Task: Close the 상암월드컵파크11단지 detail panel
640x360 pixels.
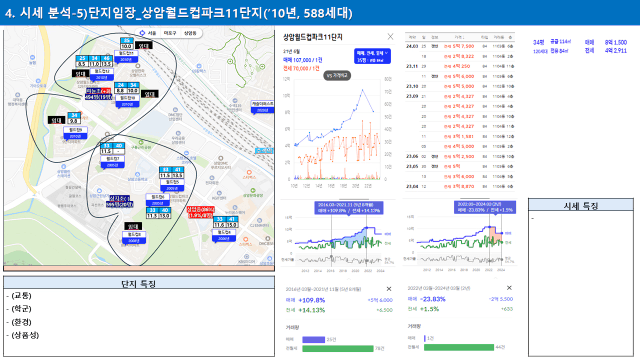Action: [390, 37]
